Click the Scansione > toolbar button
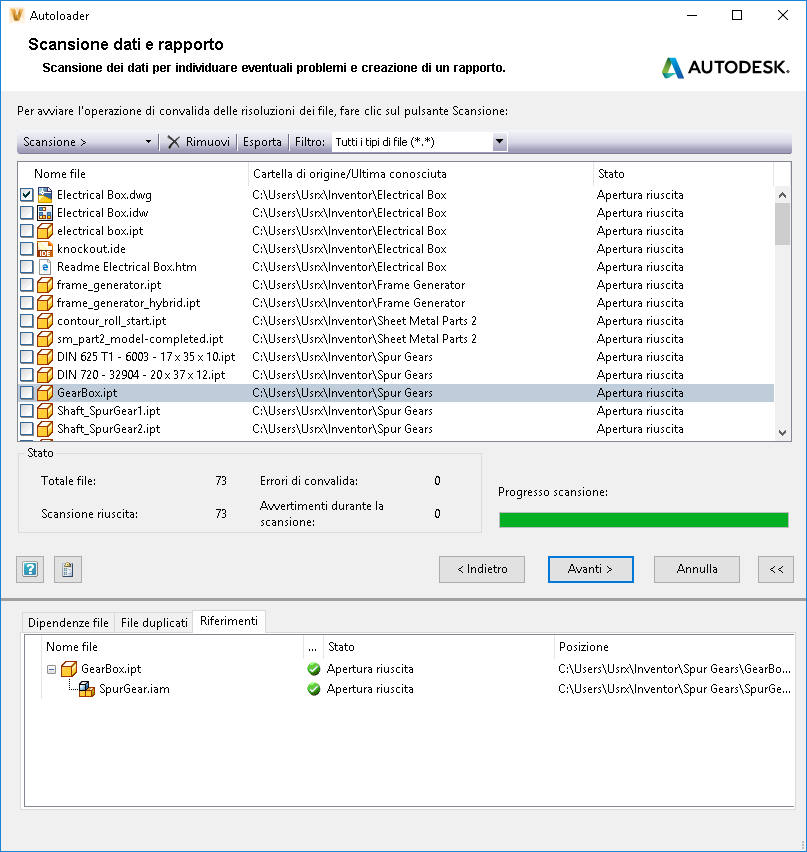807x852 pixels. (55, 142)
